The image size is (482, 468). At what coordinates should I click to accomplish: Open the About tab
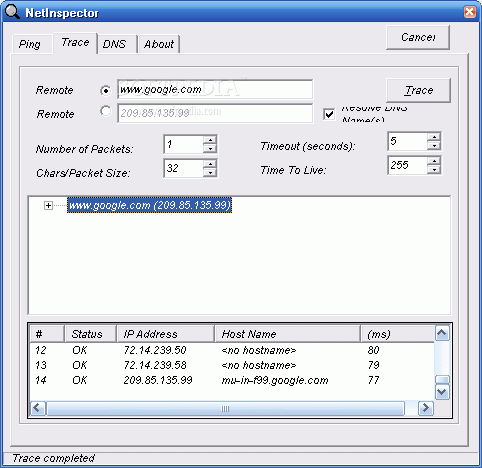(x=159, y=44)
